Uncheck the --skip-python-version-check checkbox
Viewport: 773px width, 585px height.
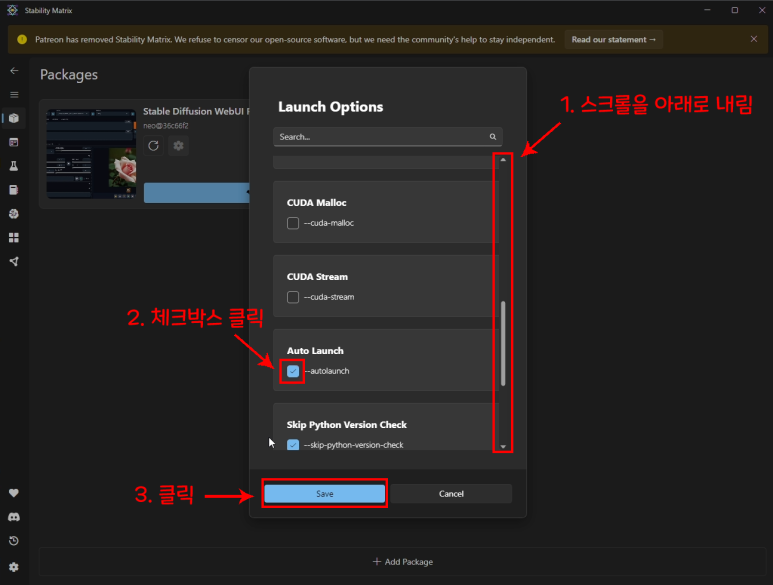pyautogui.click(x=293, y=445)
